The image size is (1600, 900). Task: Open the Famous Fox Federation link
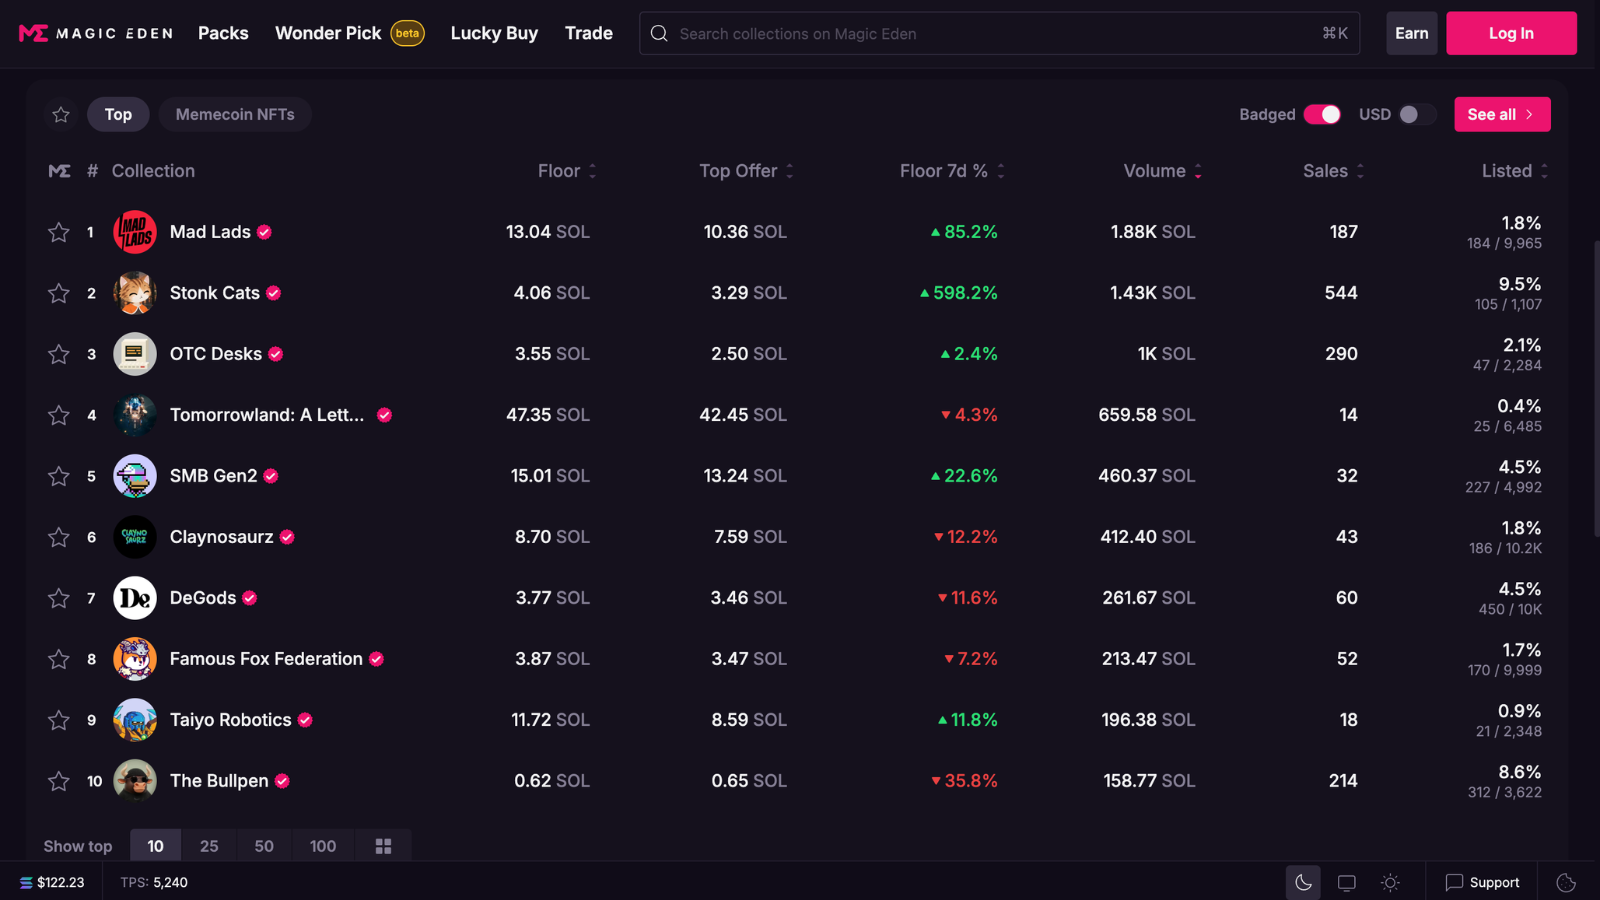[x=266, y=659]
